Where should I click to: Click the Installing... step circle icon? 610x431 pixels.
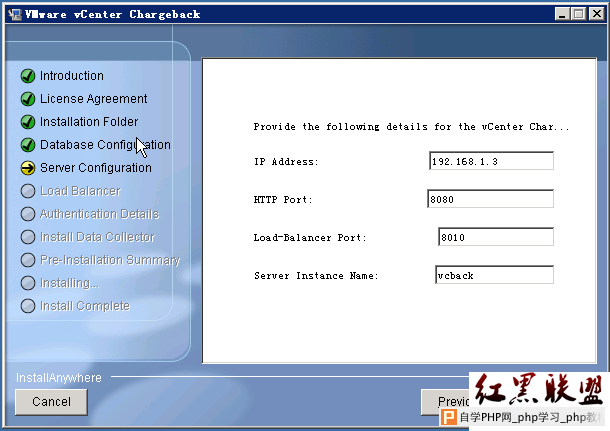tap(28, 283)
